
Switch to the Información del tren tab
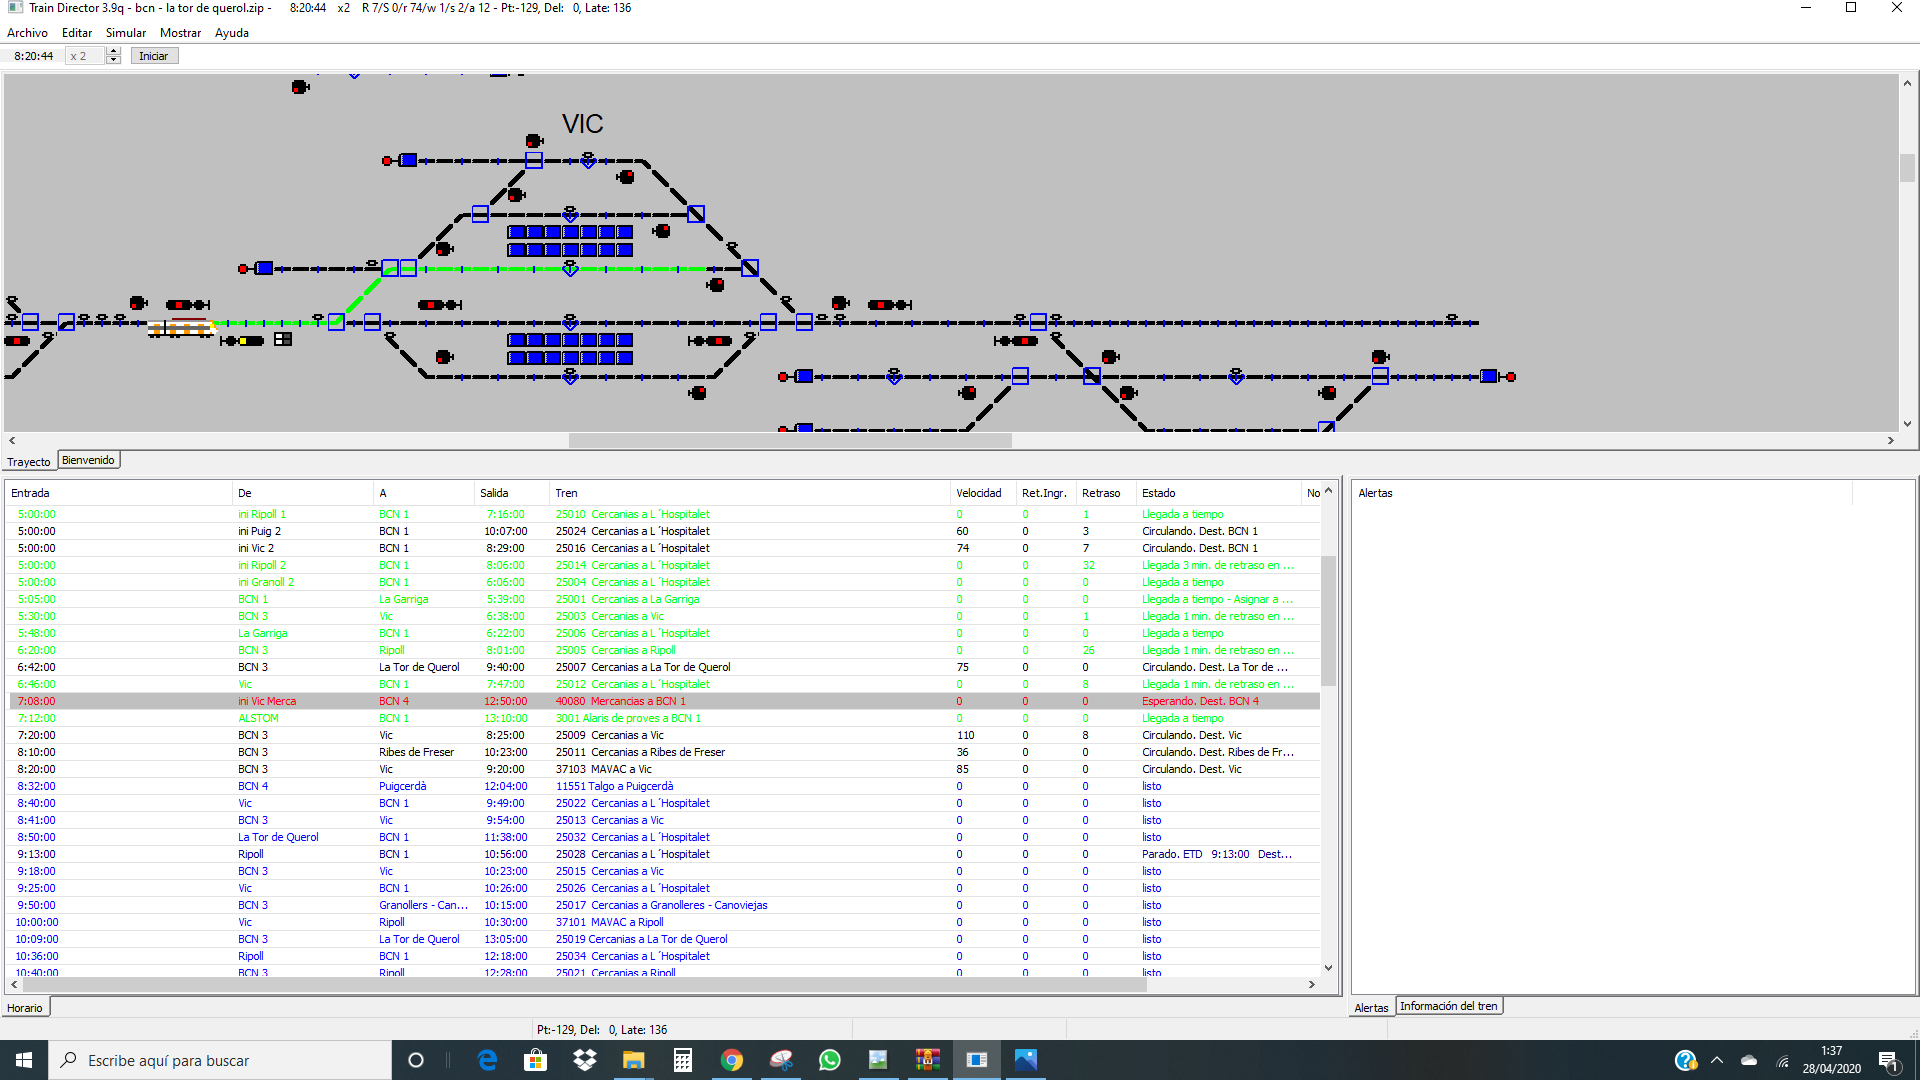(1448, 1006)
